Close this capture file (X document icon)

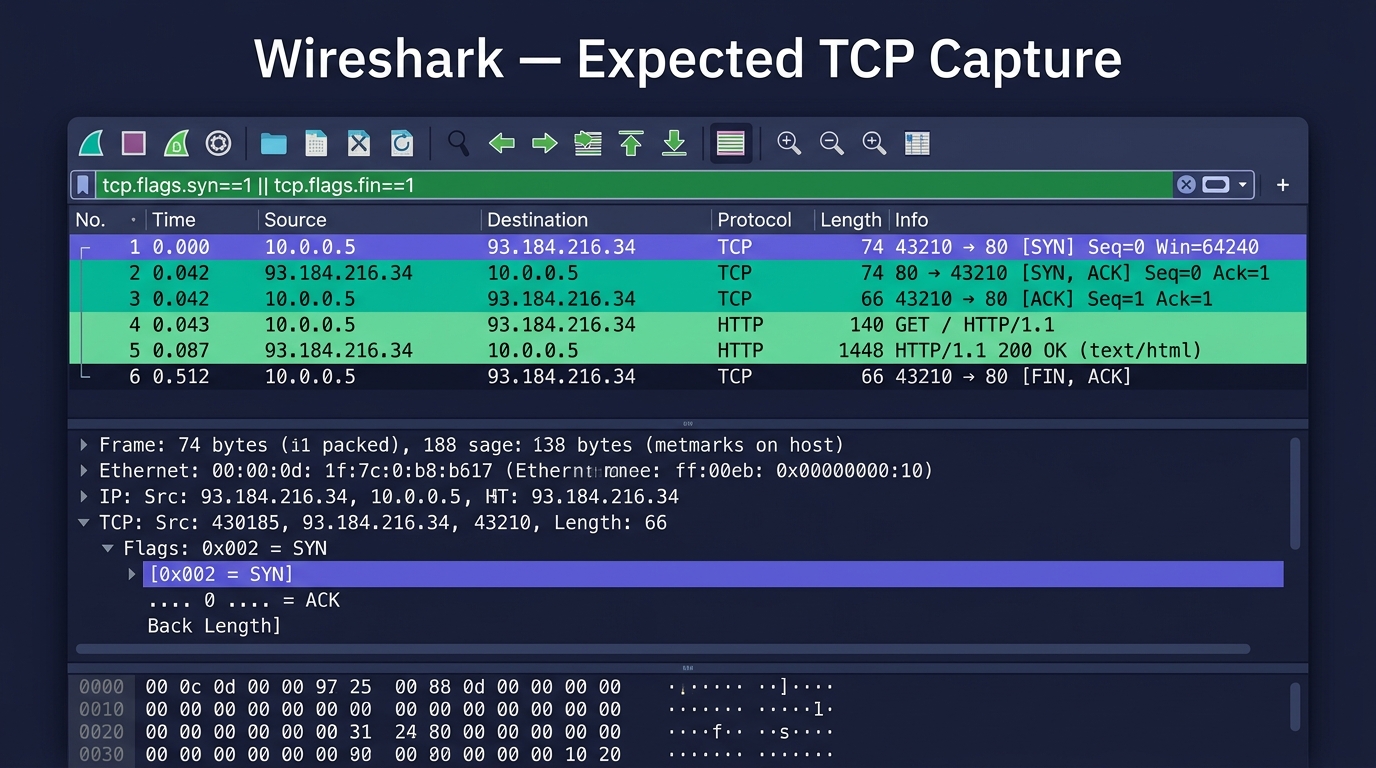pyautogui.click(x=359, y=144)
